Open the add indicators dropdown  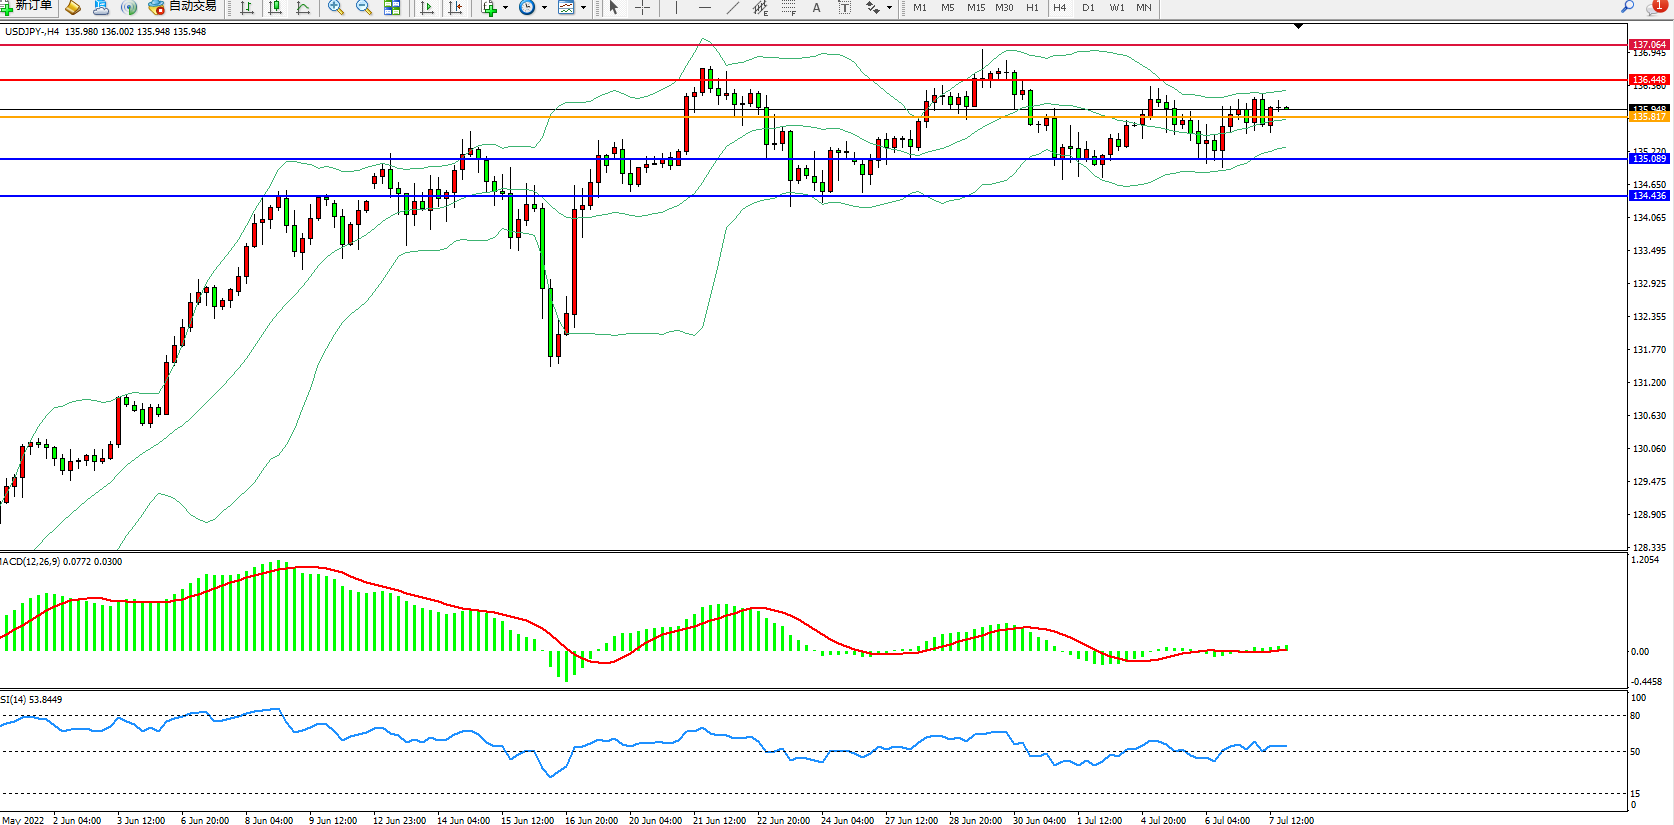pos(494,8)
